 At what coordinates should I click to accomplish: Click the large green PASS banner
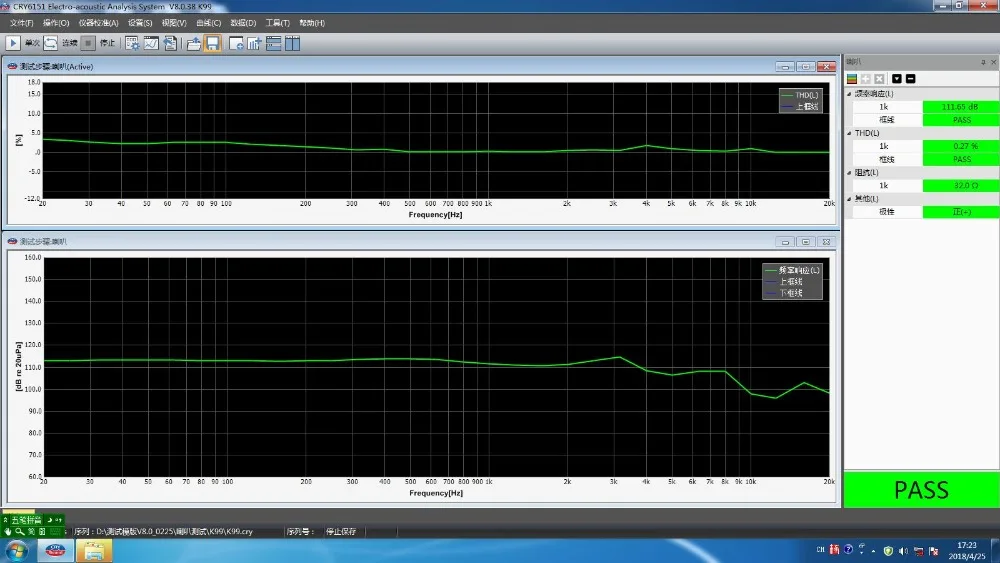(x=922, y=490)
